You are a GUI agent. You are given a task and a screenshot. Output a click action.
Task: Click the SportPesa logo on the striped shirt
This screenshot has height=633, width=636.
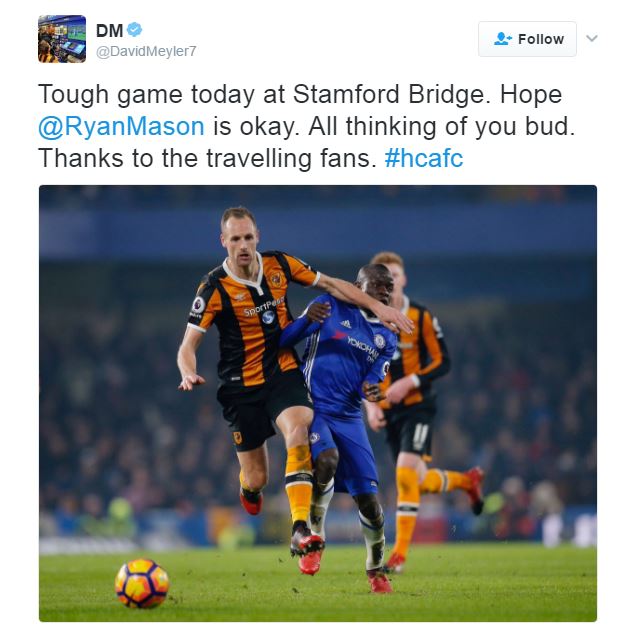(265, 310)
